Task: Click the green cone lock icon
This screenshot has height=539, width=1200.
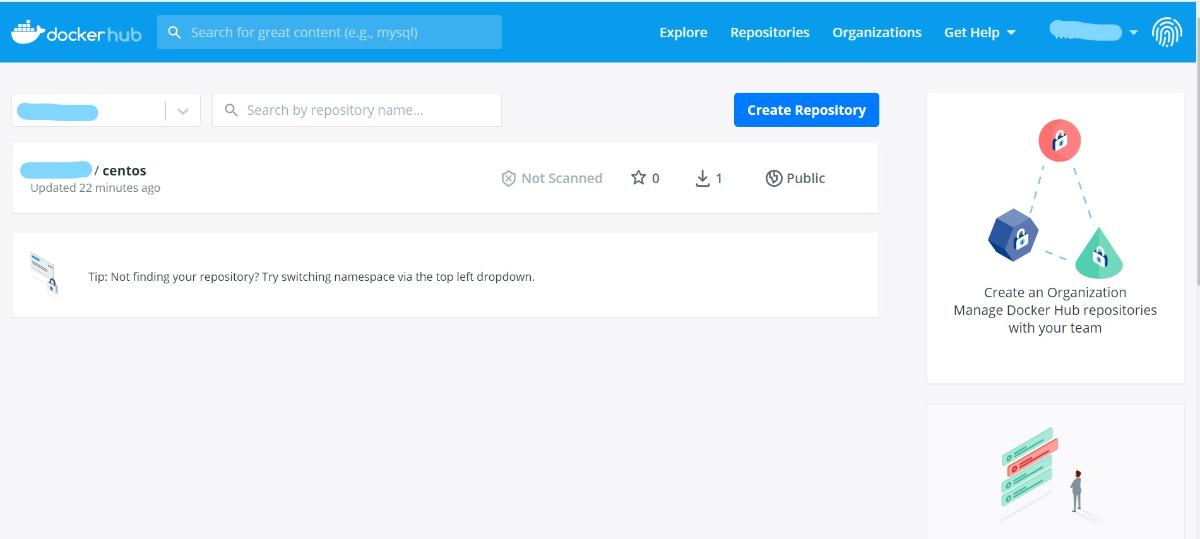Action: click(x=1099, y=254)
